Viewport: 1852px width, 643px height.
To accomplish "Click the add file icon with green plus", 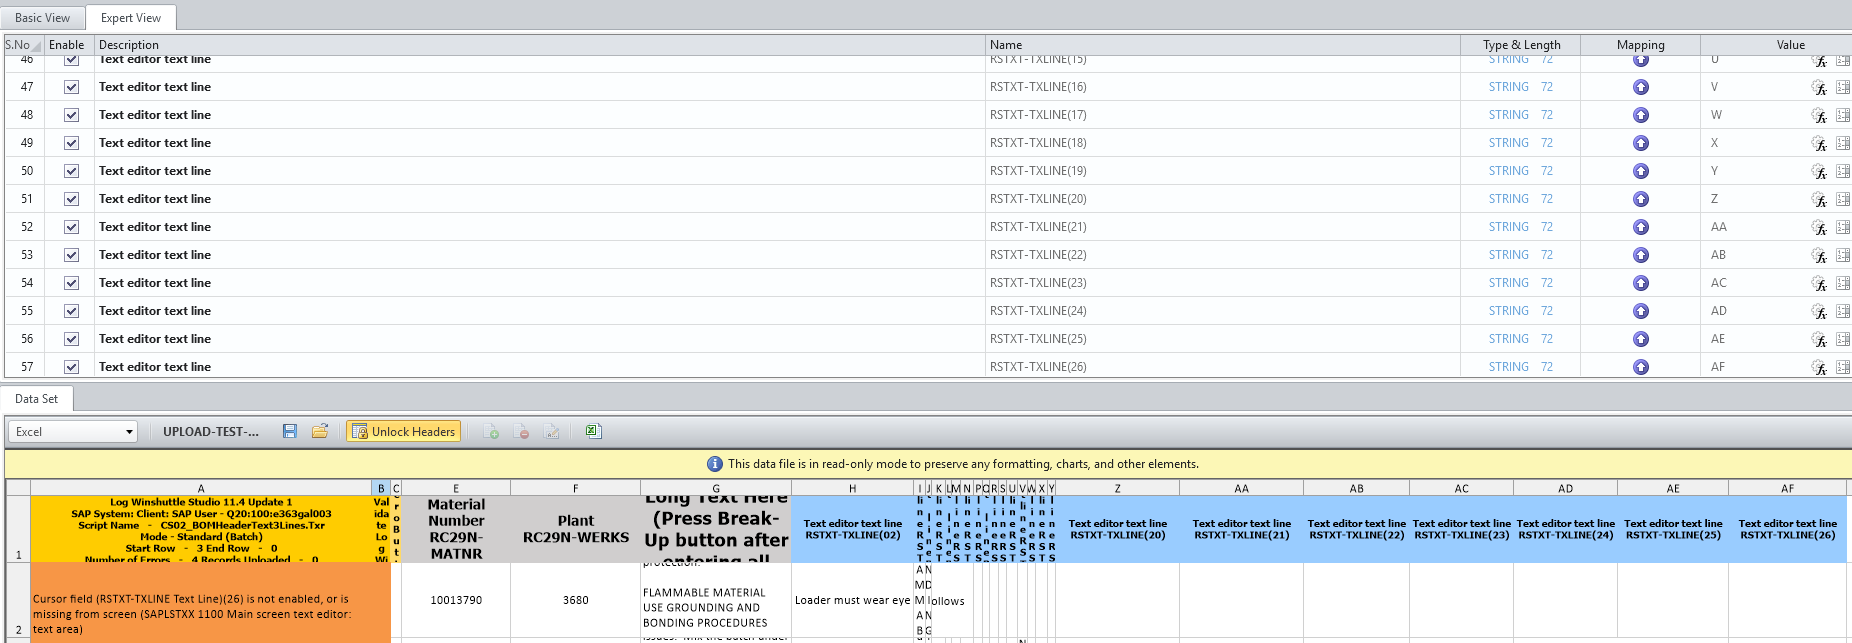I will click(491, 431).
